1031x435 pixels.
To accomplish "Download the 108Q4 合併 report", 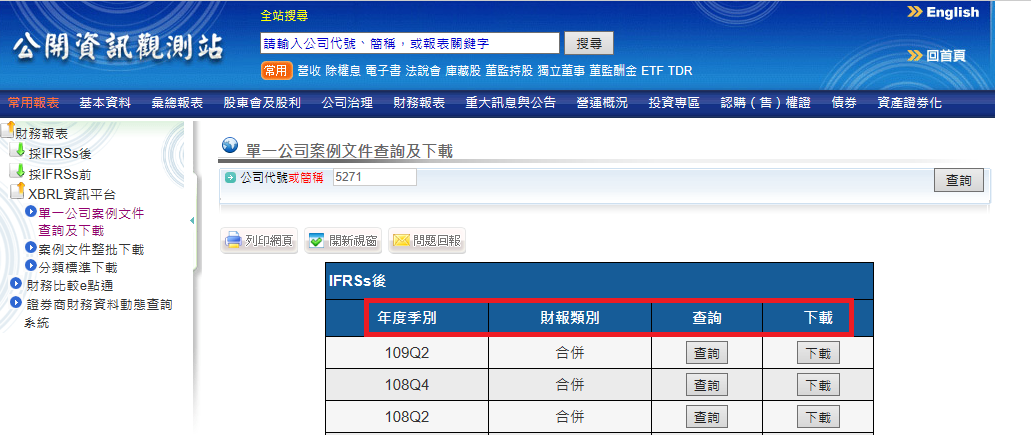I will (x=817, y=385).
